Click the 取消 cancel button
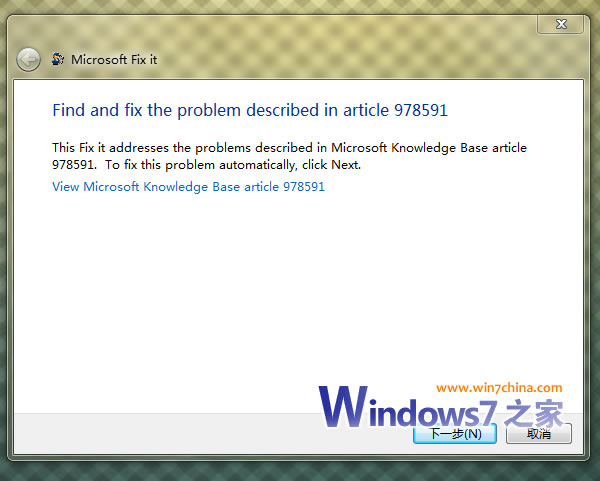The height and width of the screenshot is (481, 600). coord(539,434)
